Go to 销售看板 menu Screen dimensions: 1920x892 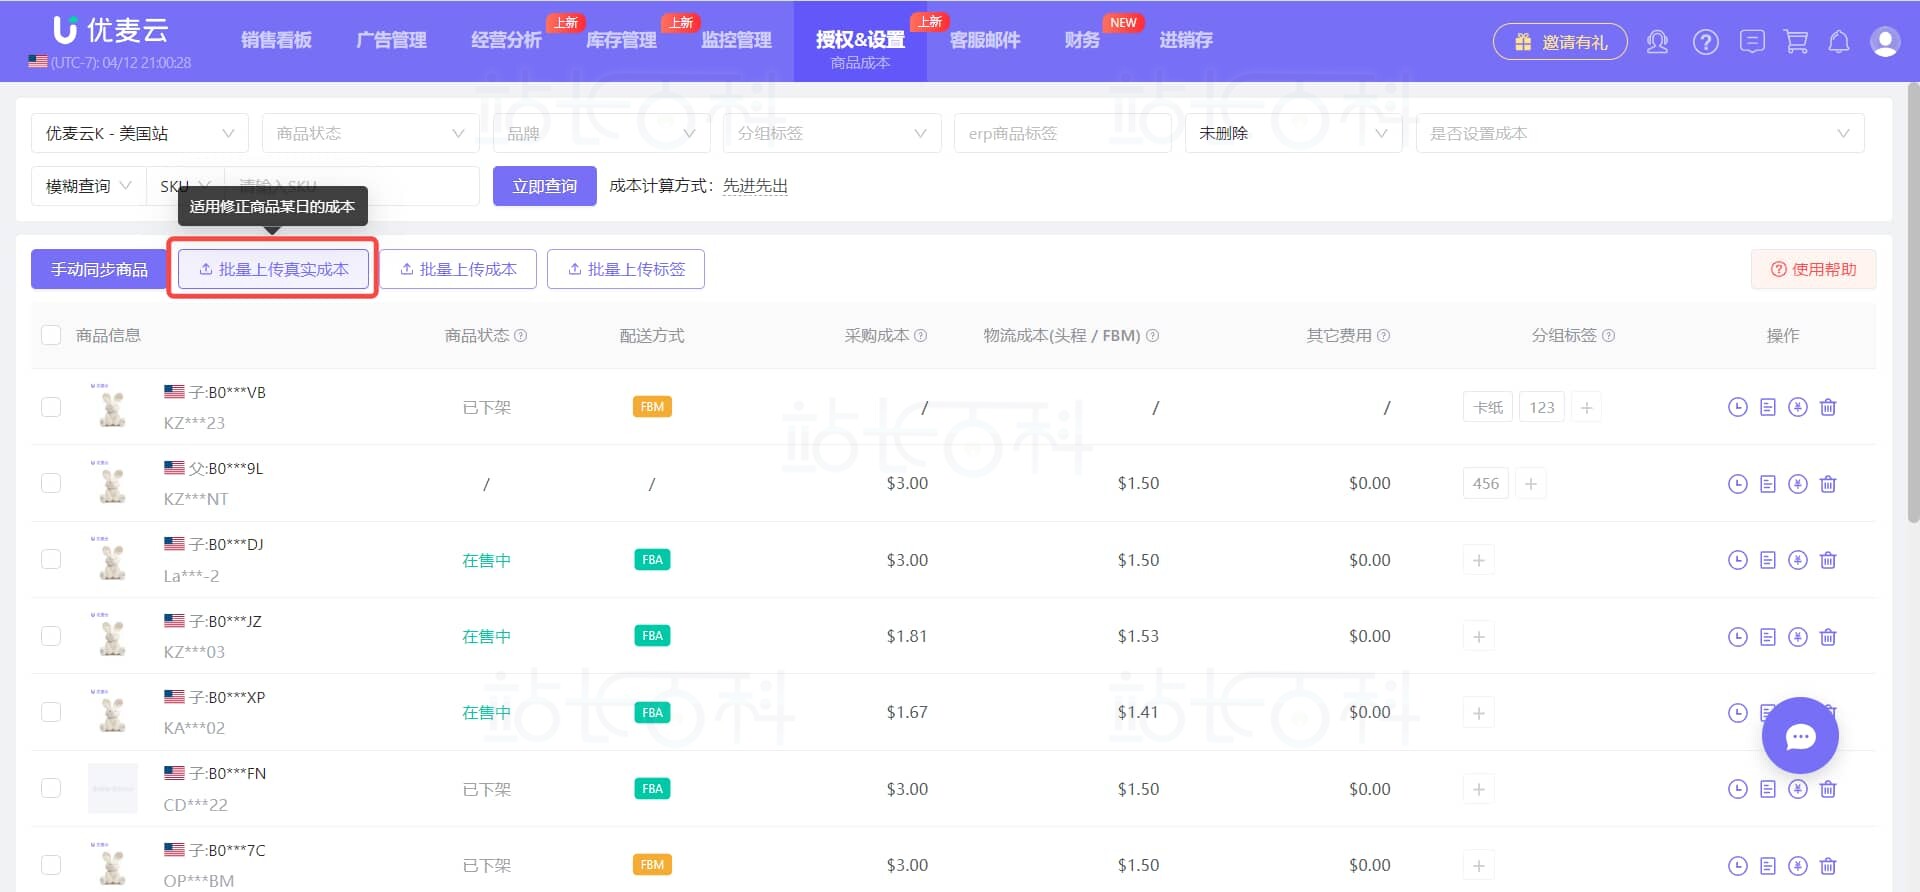(276, 40)
